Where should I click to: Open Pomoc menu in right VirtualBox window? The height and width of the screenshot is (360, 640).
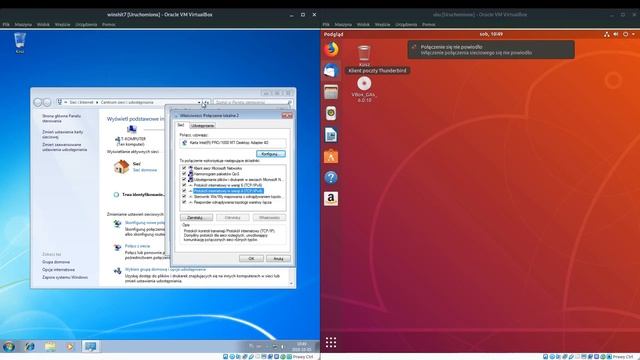(x=429, y=24)
